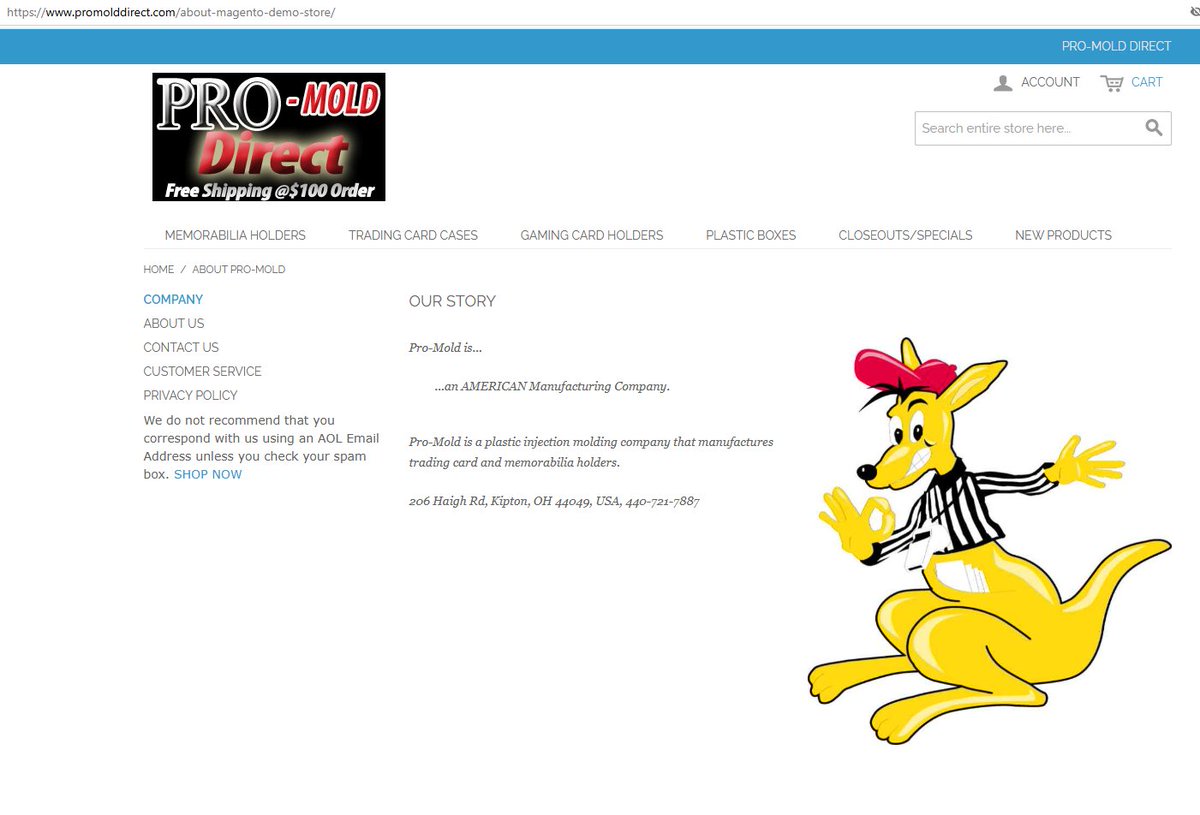Click the AMERICAN Manufacturing Company line
The height and width of the screenshot is (815, 1200).
tap(552, 386)
